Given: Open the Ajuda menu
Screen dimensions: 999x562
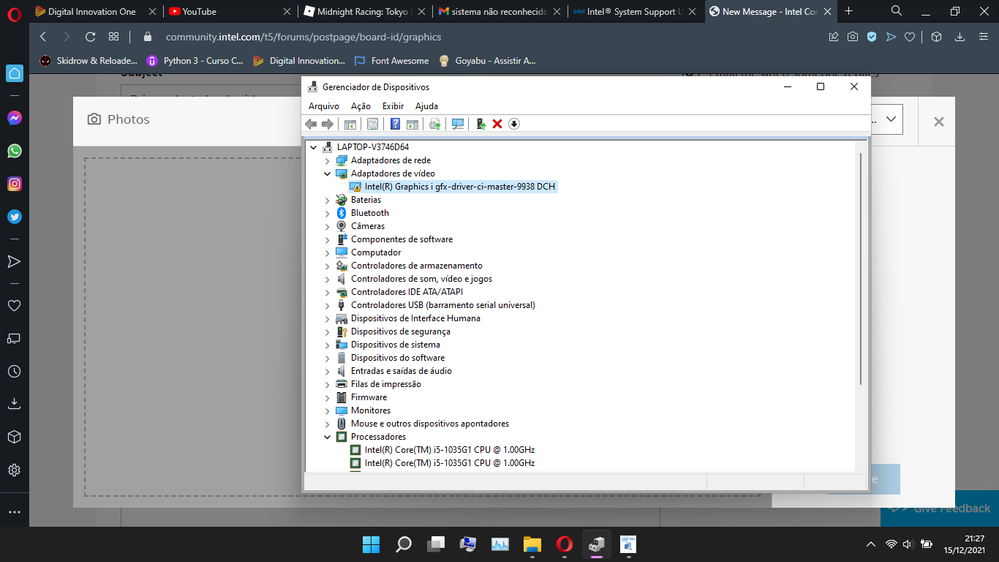Looking at the screenshot, I should 426,106.
